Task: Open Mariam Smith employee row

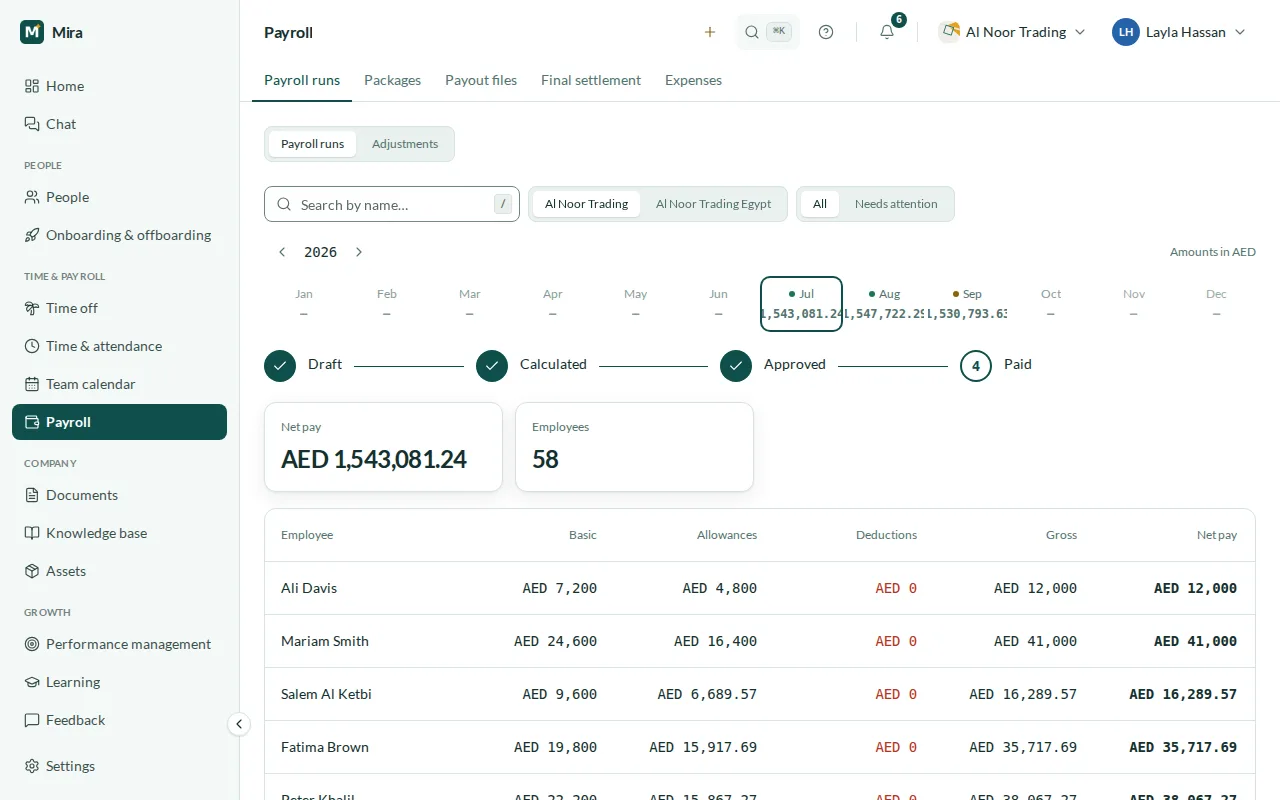Action: point(760,641)
